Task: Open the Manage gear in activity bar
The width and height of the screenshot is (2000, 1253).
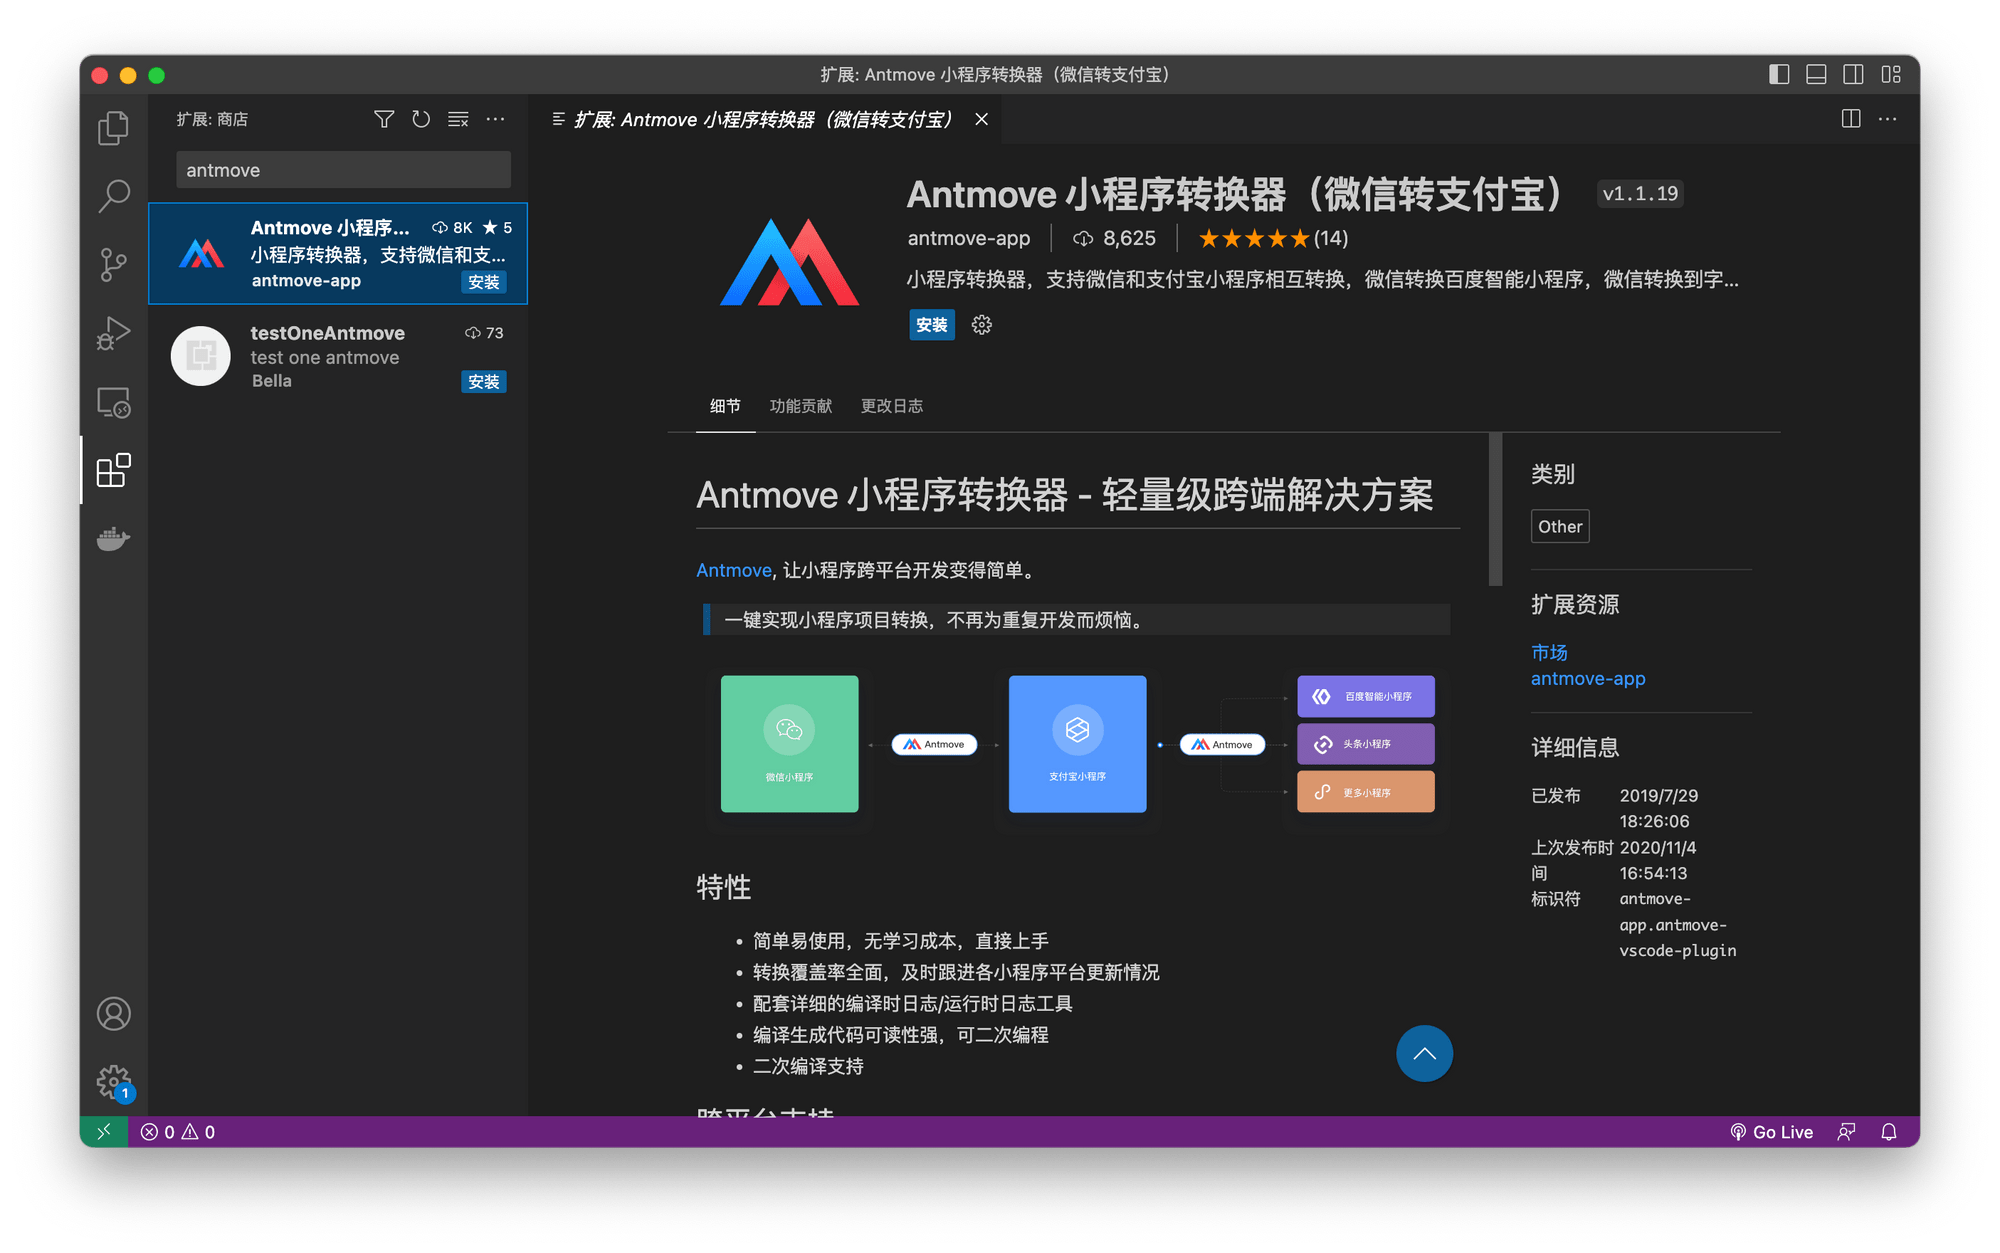Action: pos(113,1081)
